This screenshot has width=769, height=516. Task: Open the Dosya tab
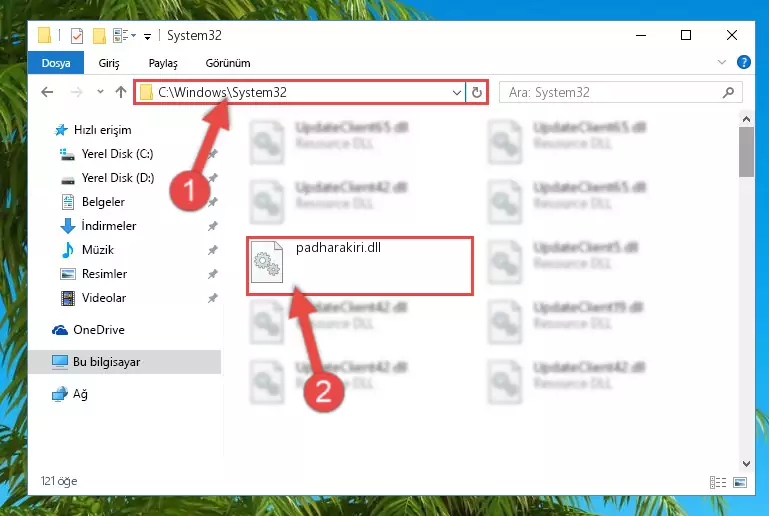(x=56, y=63)
